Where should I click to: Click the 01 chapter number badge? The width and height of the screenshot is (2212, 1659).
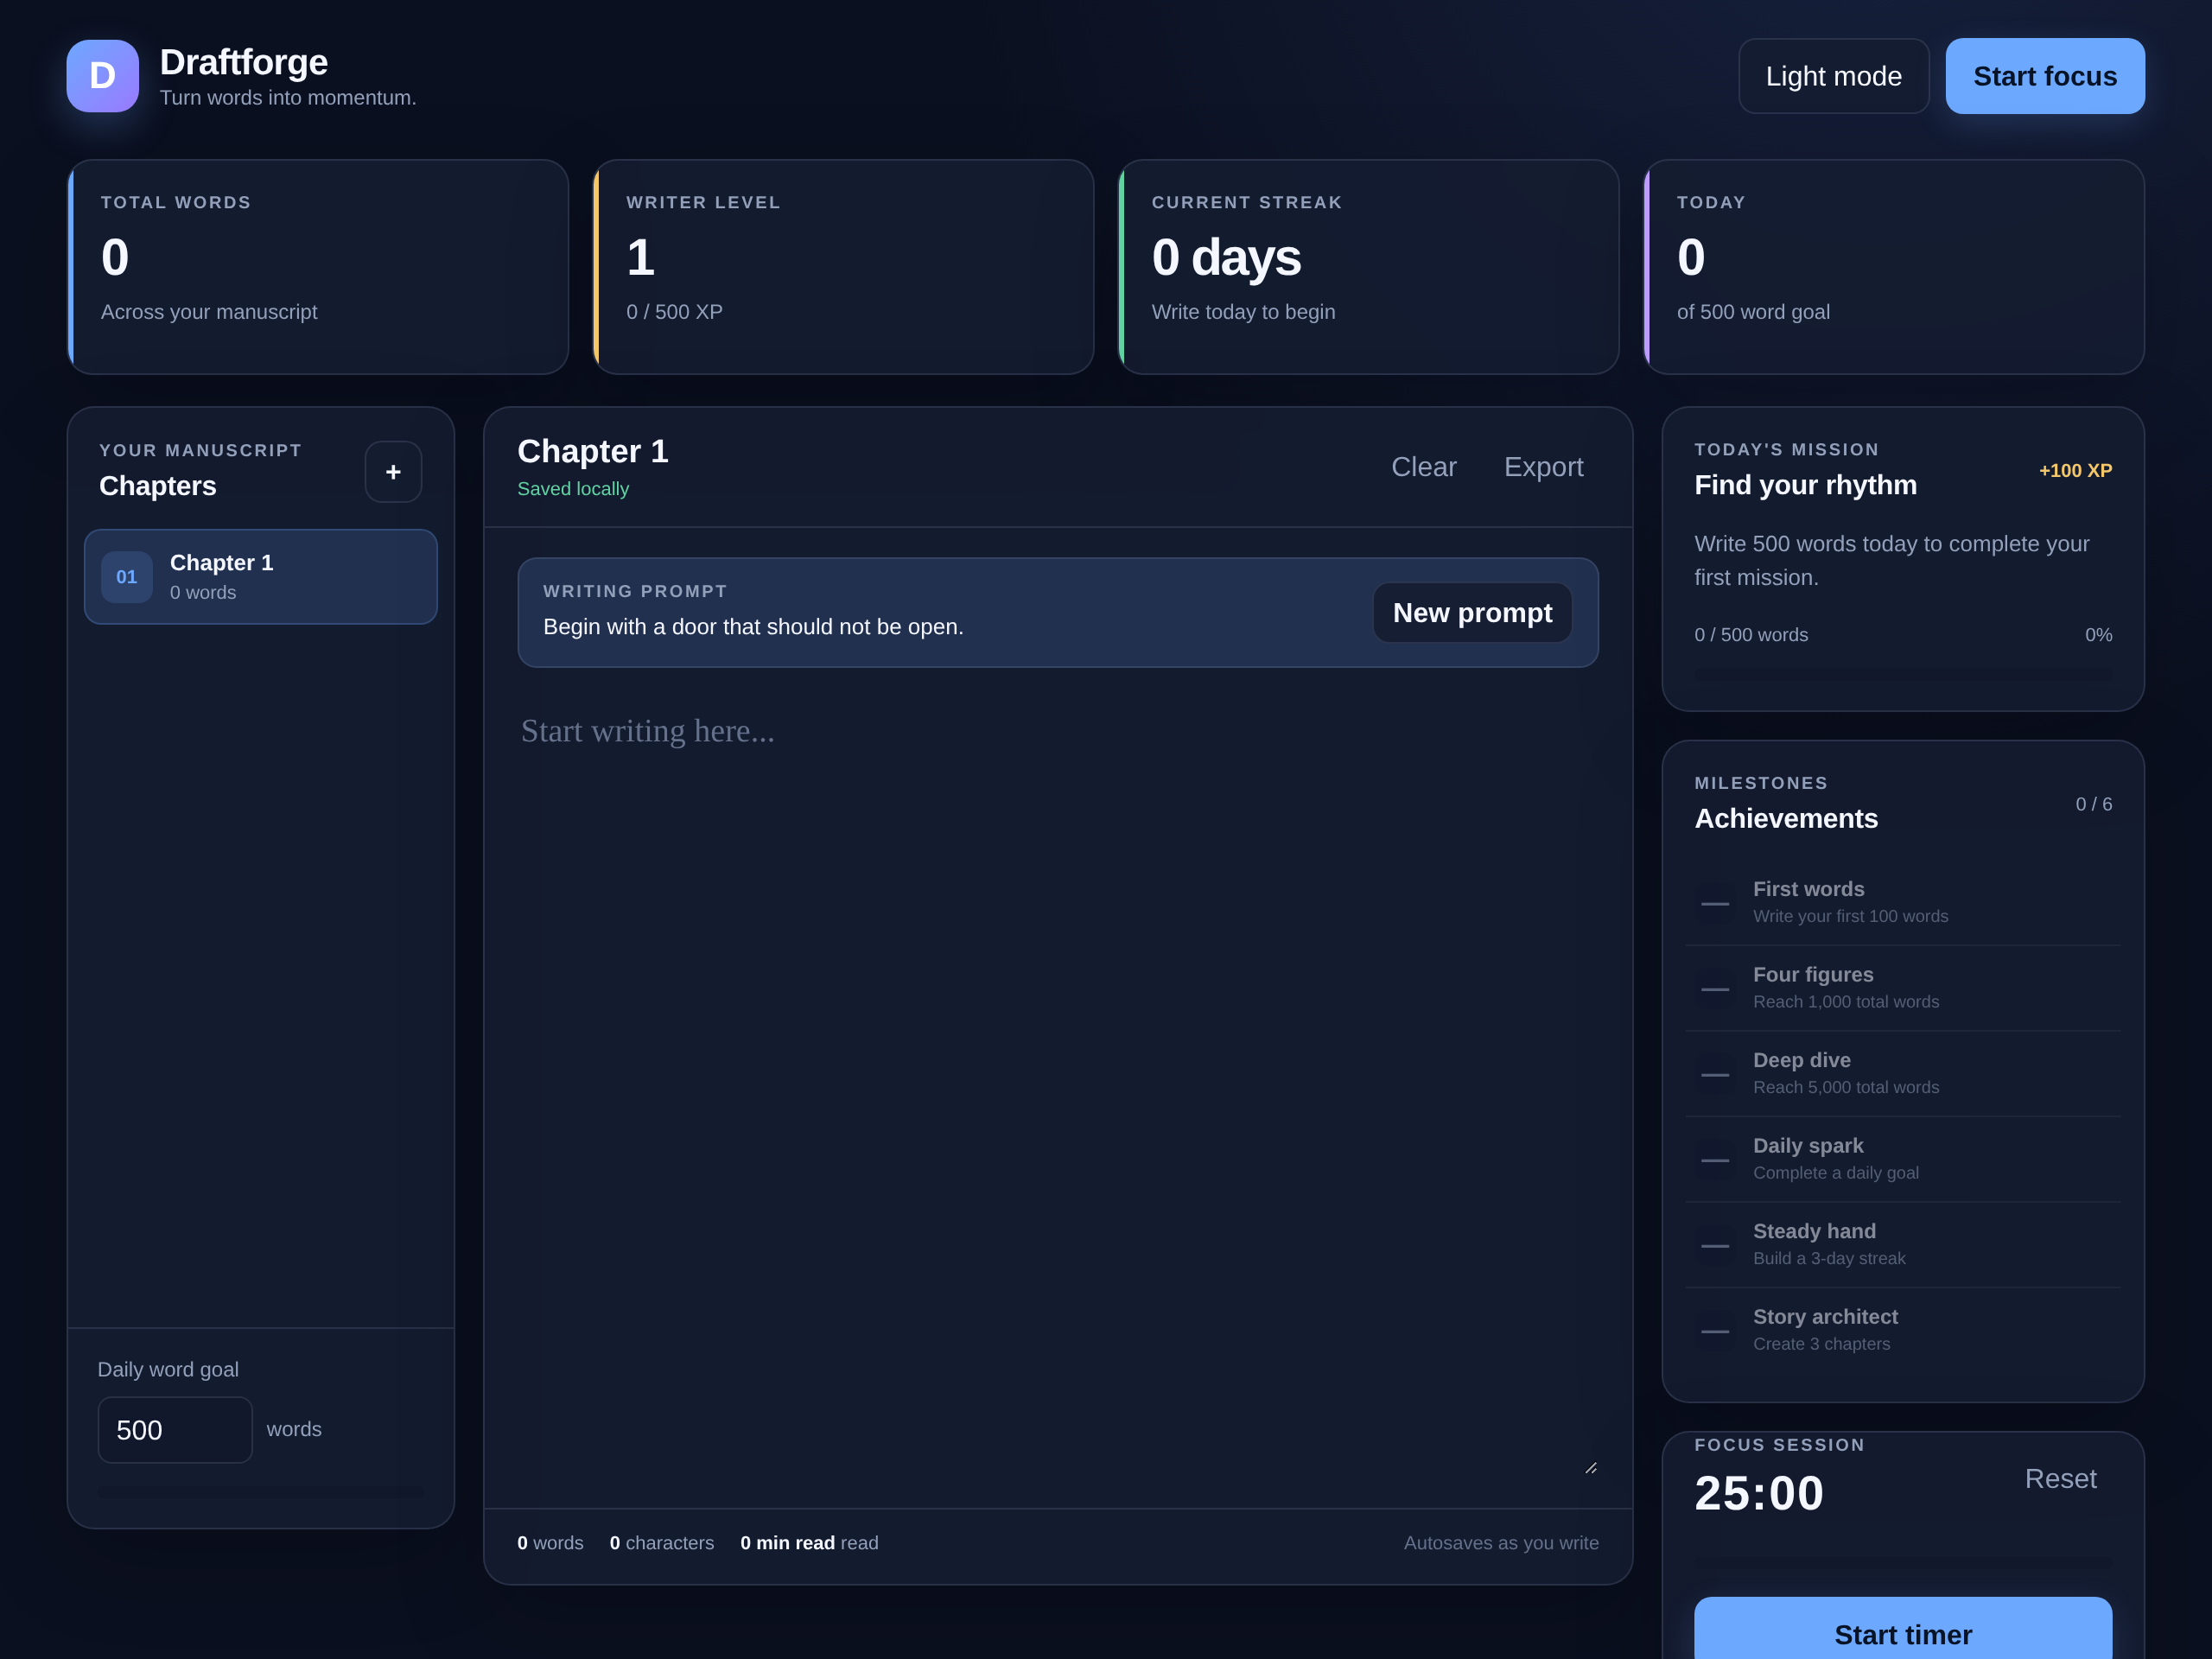(127, 577)
